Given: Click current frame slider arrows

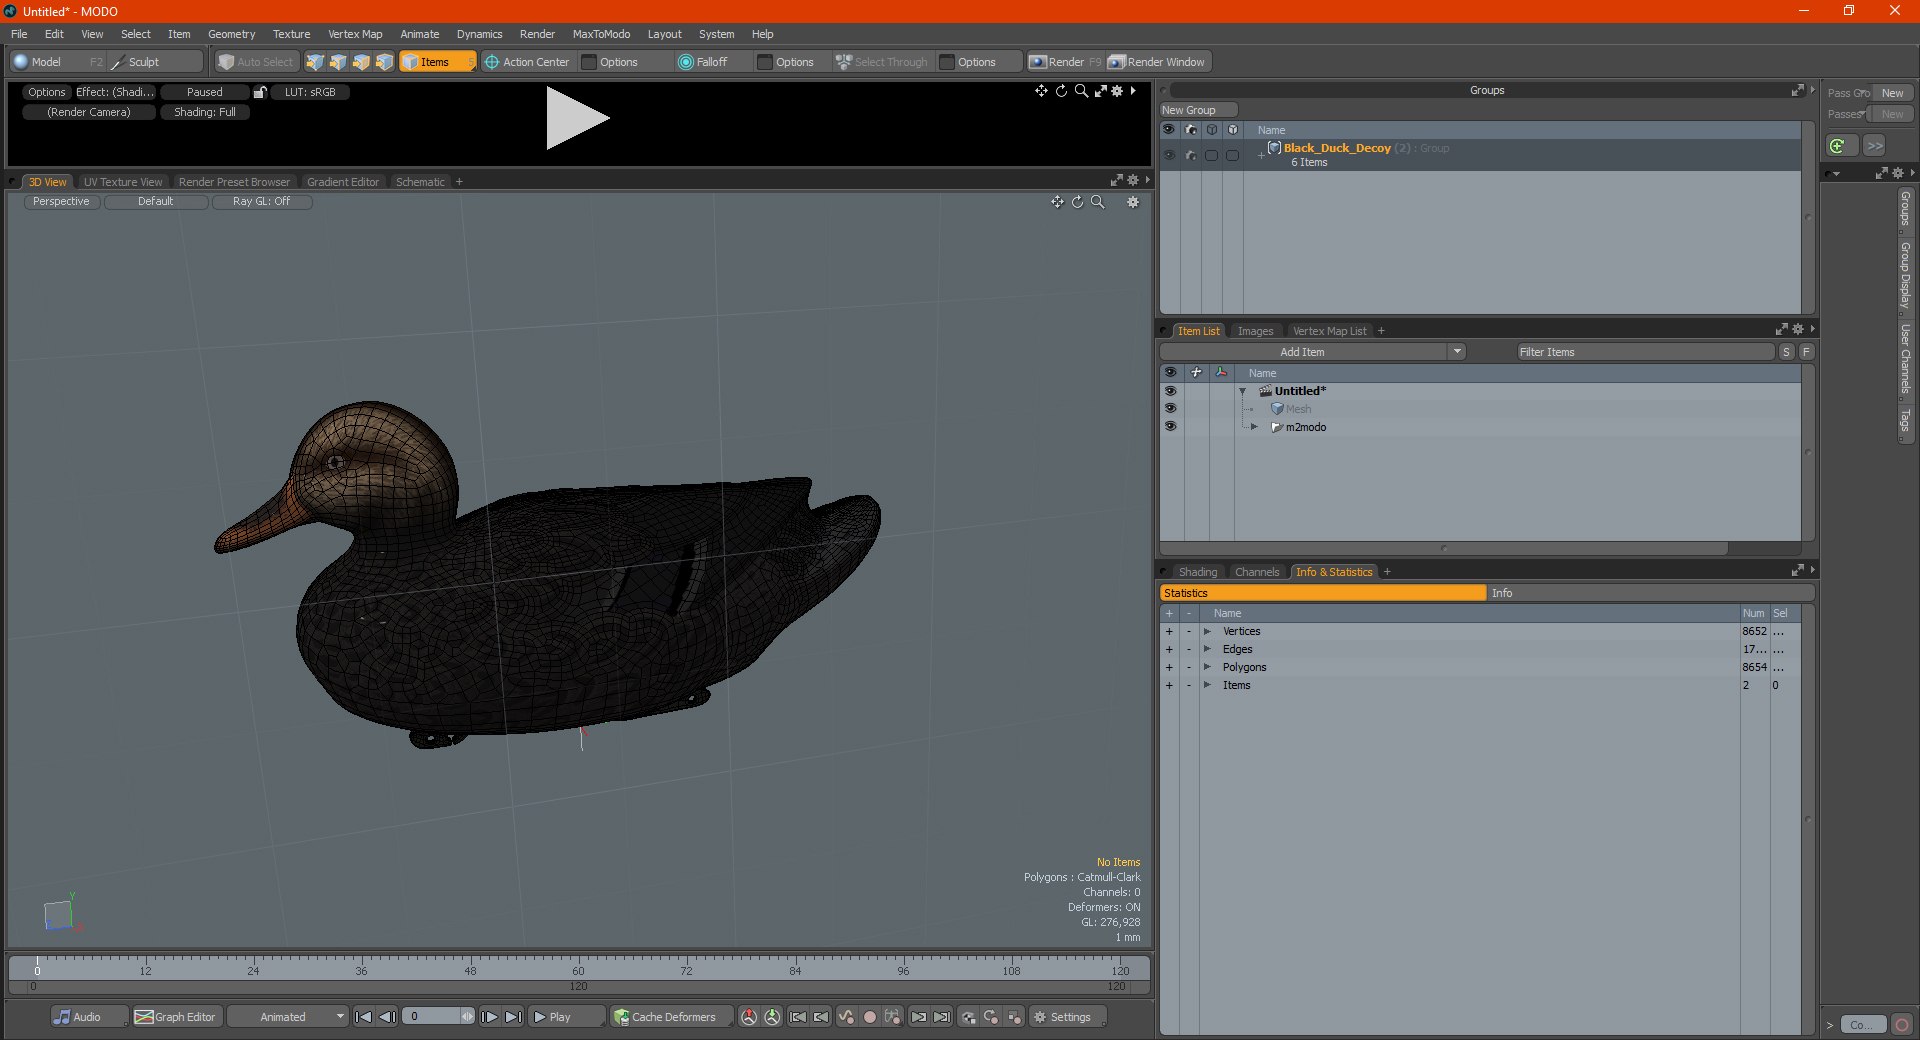Looking at the screenshot, I should tap(467, 1017).
